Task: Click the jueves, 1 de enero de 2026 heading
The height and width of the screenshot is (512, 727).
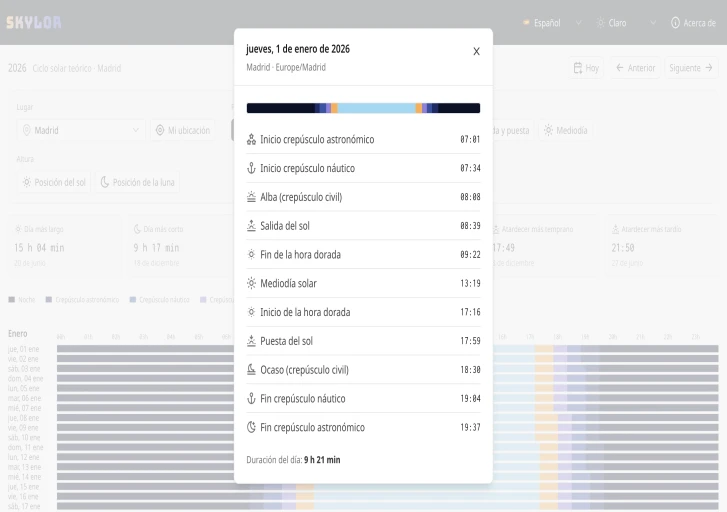Action: coord(298,49)
